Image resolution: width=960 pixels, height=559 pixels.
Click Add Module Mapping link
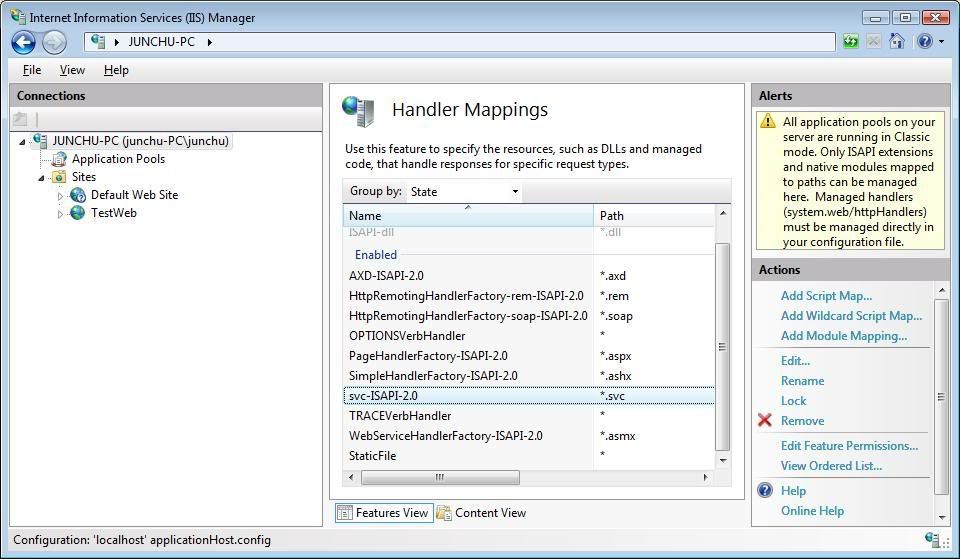(844, 336)
